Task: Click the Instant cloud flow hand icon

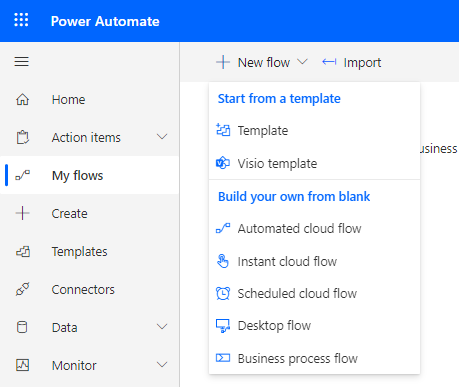Action: [x=223, y=261]
